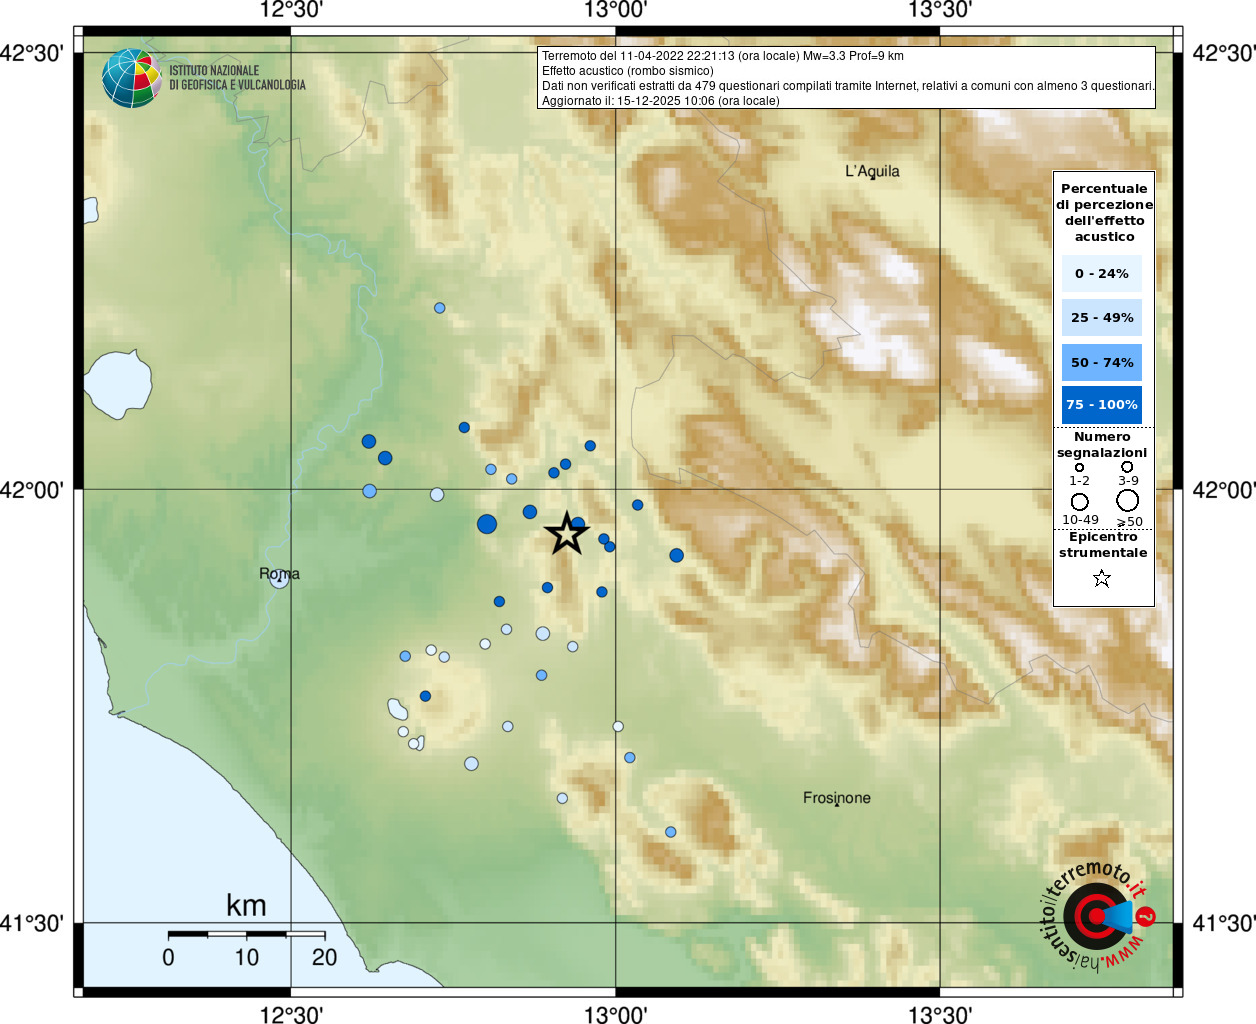This screenshot has width=1256, height=1024.
Task: Click the L'Aquila city label
Action: [872, 171]
